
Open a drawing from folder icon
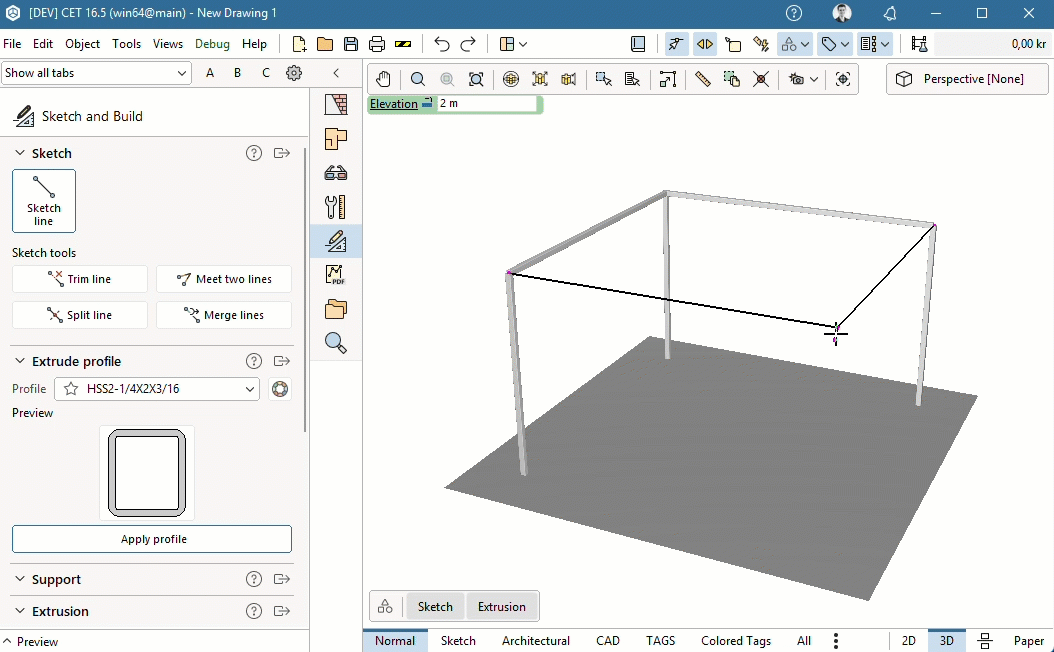coord(325,44)
